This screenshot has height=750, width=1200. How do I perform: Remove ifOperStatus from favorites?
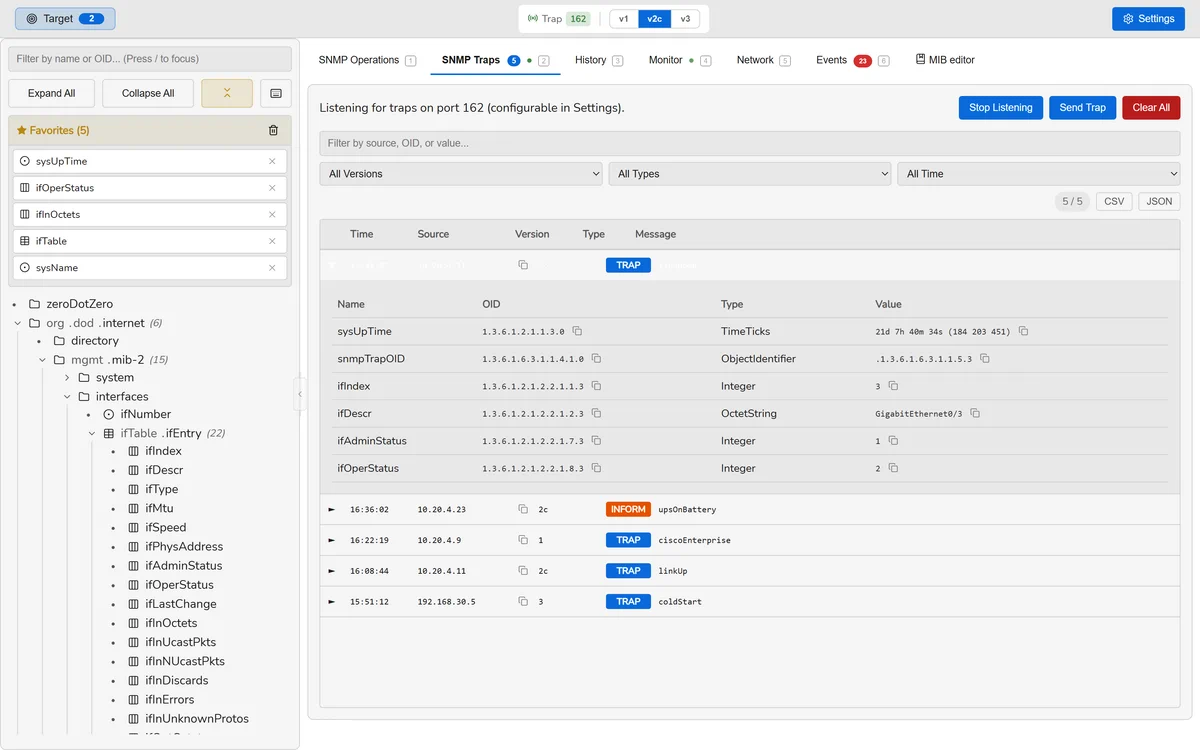(272, 188)
